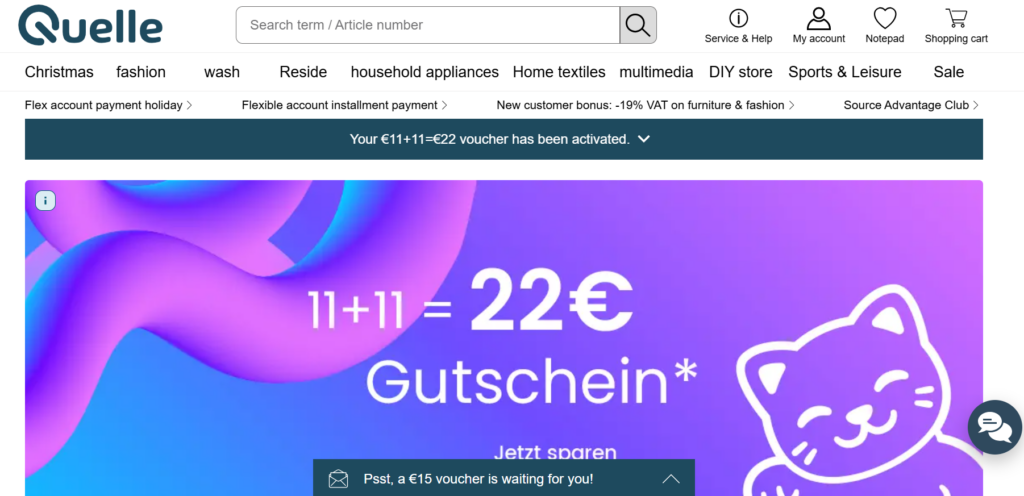The height and width of the screenshot is (496, 1024).
Task: Open the Shopping cart icon
Action: (956, 18)
